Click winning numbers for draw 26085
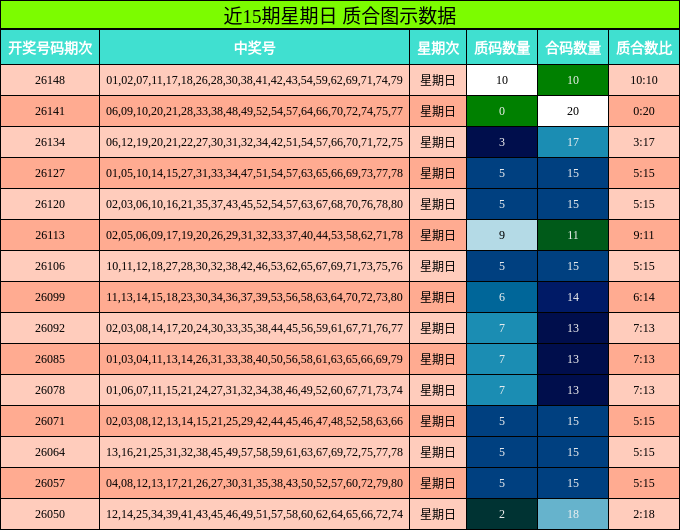 point(255,359)
